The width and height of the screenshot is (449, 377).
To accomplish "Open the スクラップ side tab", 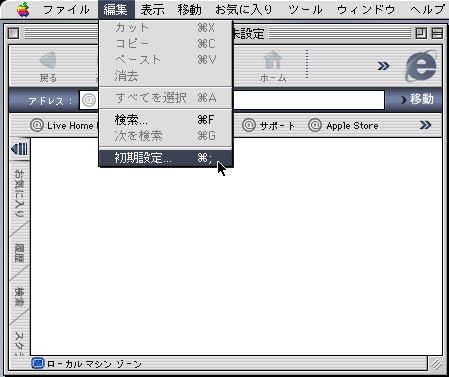I will click(19, 343).
